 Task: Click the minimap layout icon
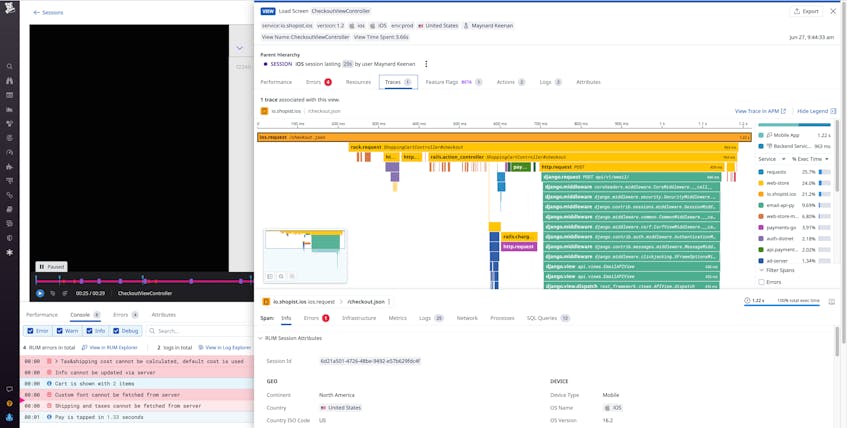pos(270,276)
